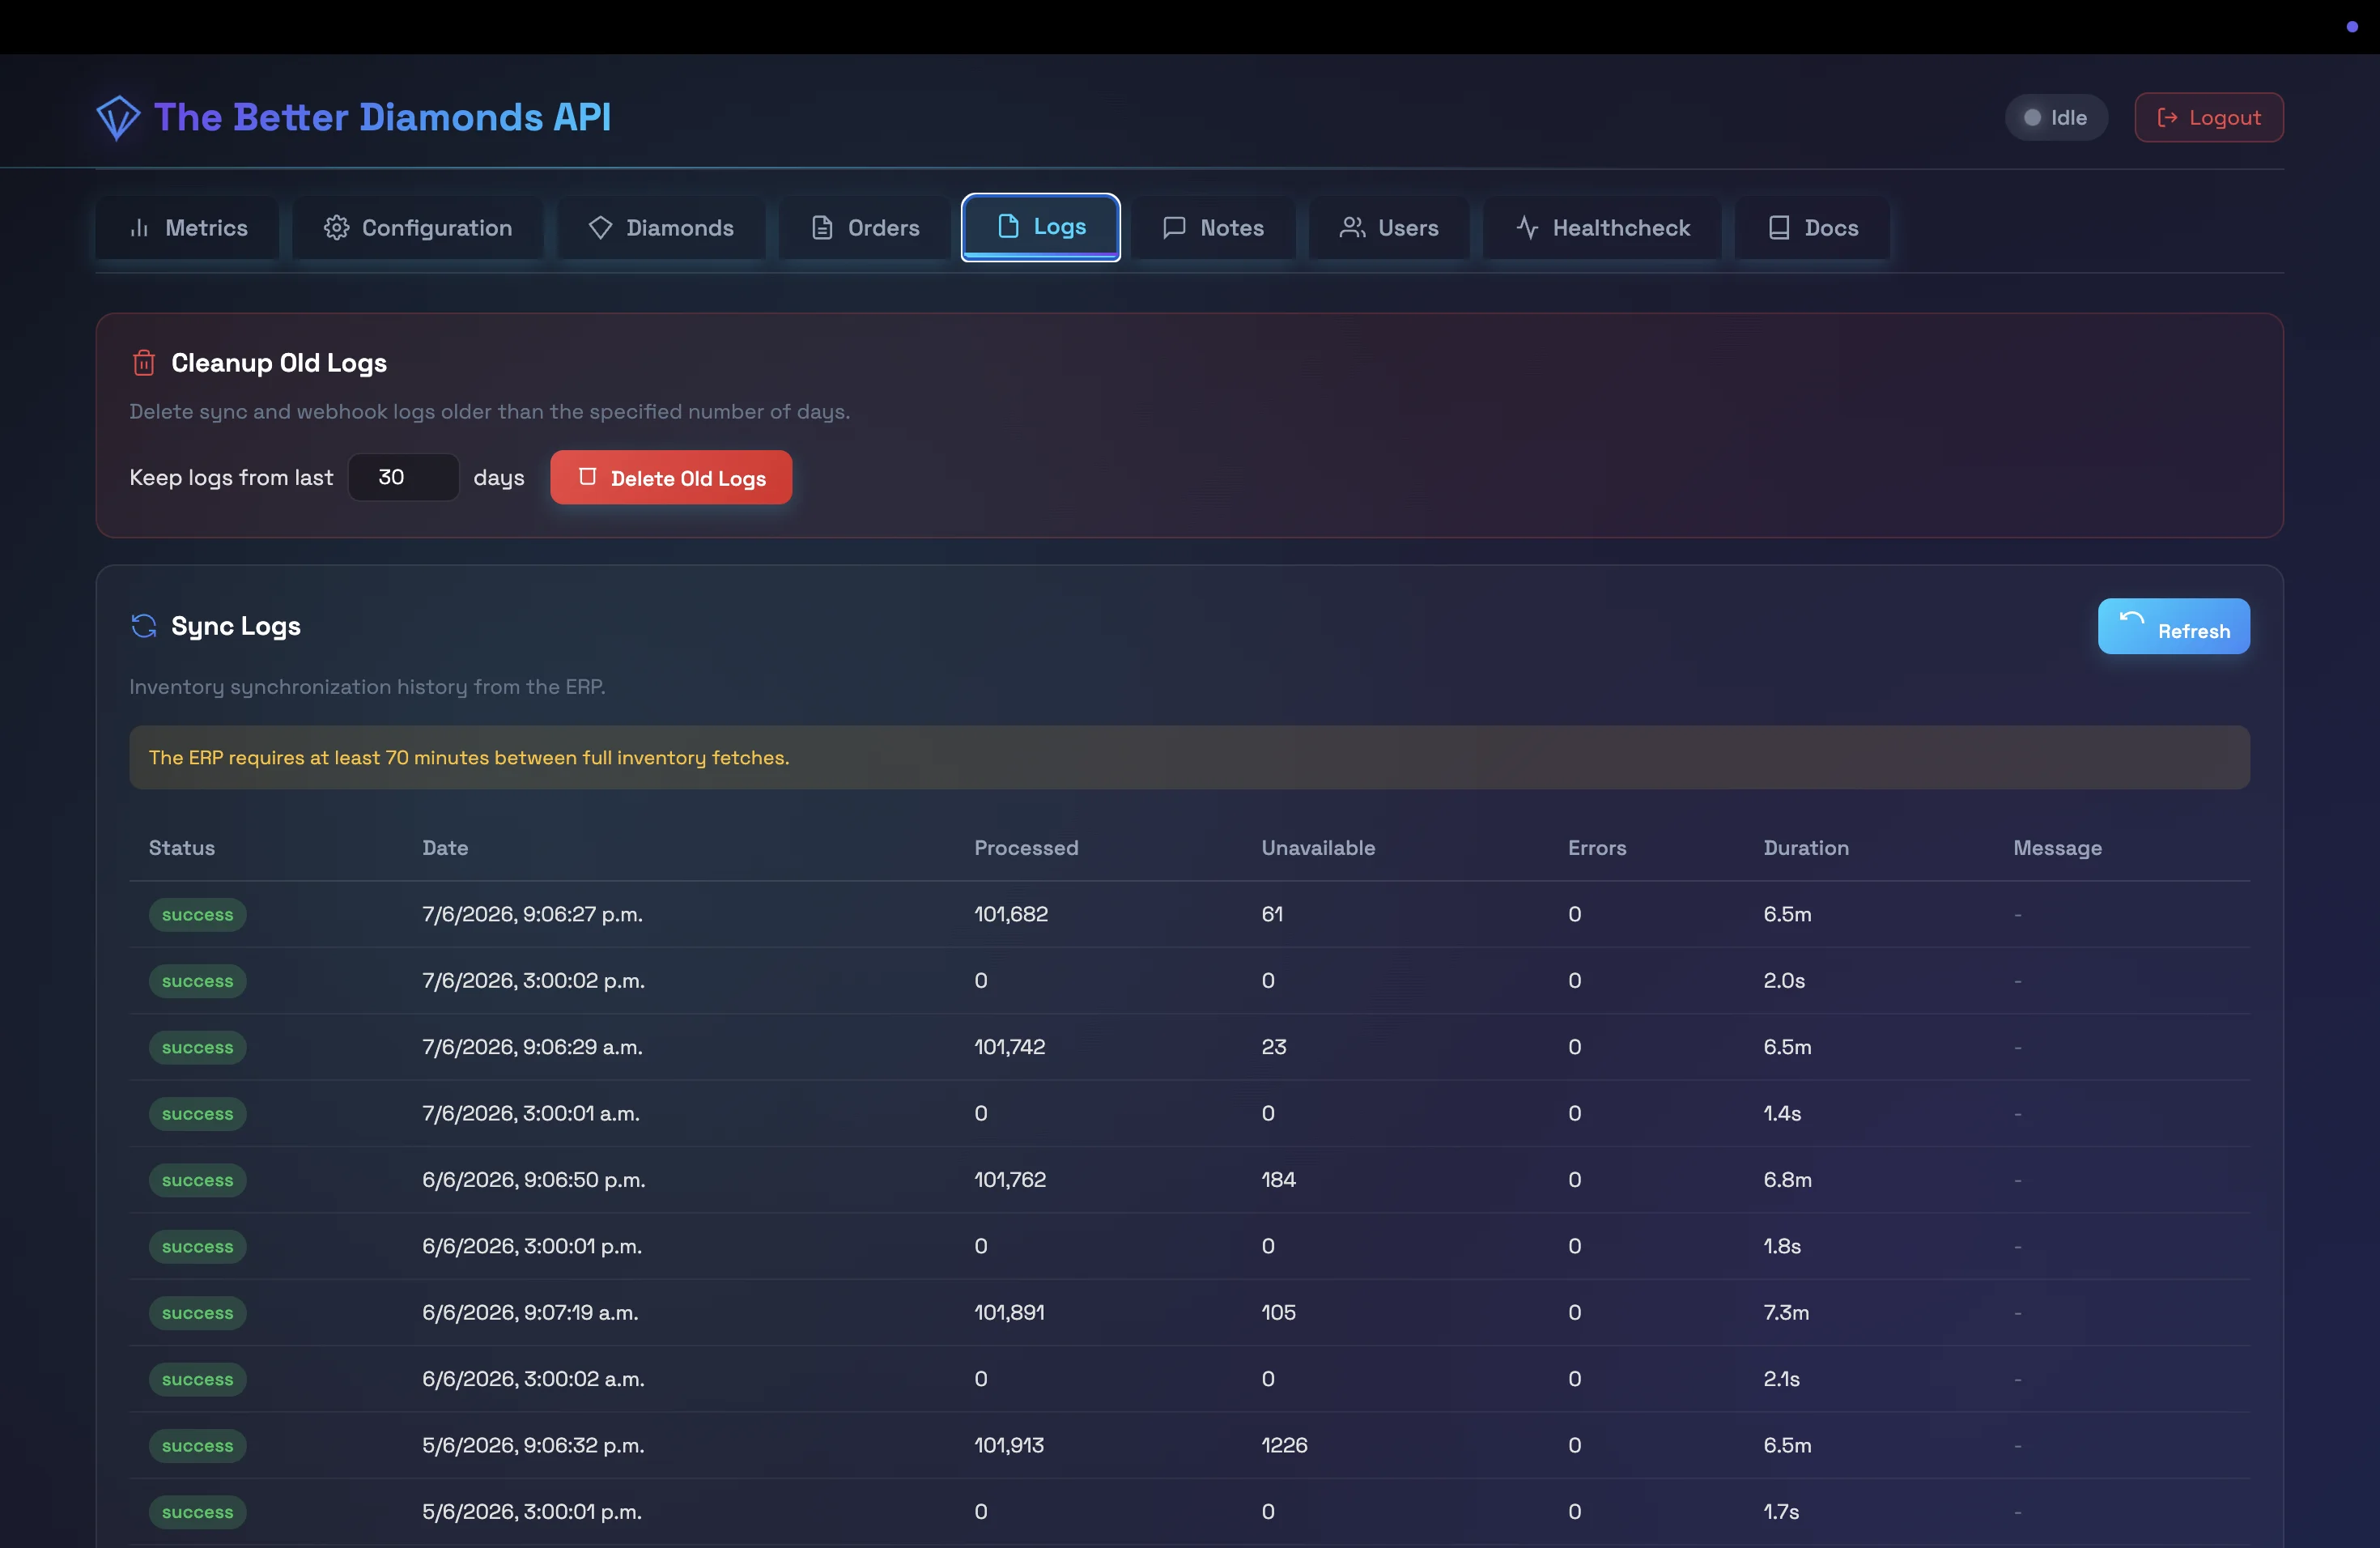The height and width of the screenshot is (1548, 2380).
Task: Click the date 7/6/2026, 3:00:02 p.m.
Action: [533, 980]
